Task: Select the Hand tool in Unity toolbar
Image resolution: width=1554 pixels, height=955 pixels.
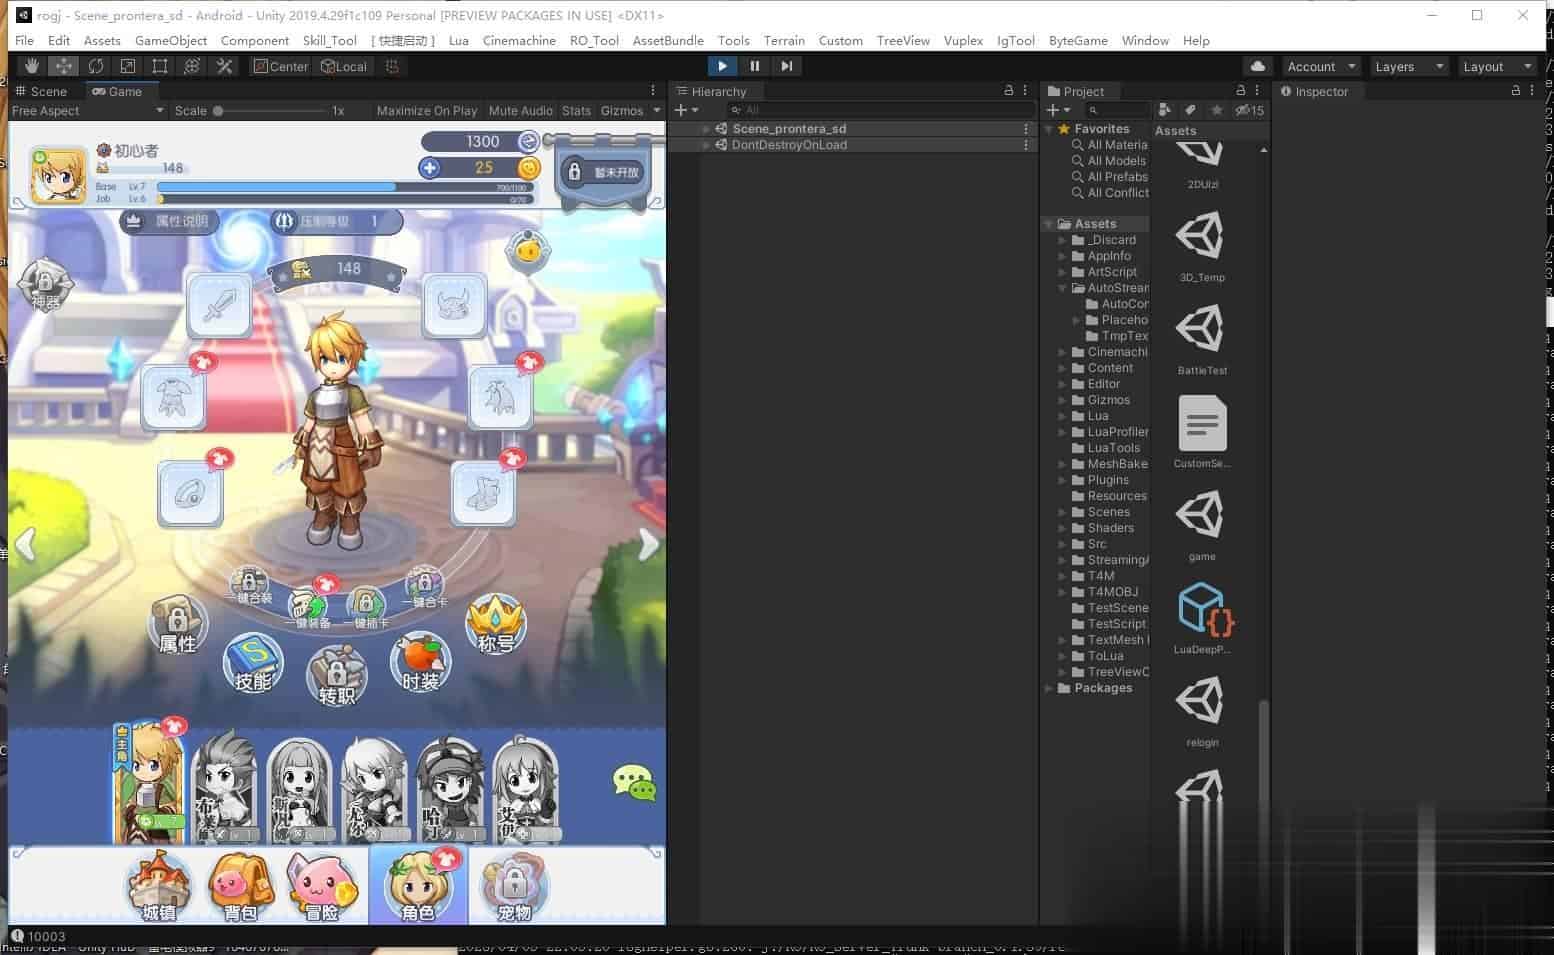Action: click(x=32, y=66)
